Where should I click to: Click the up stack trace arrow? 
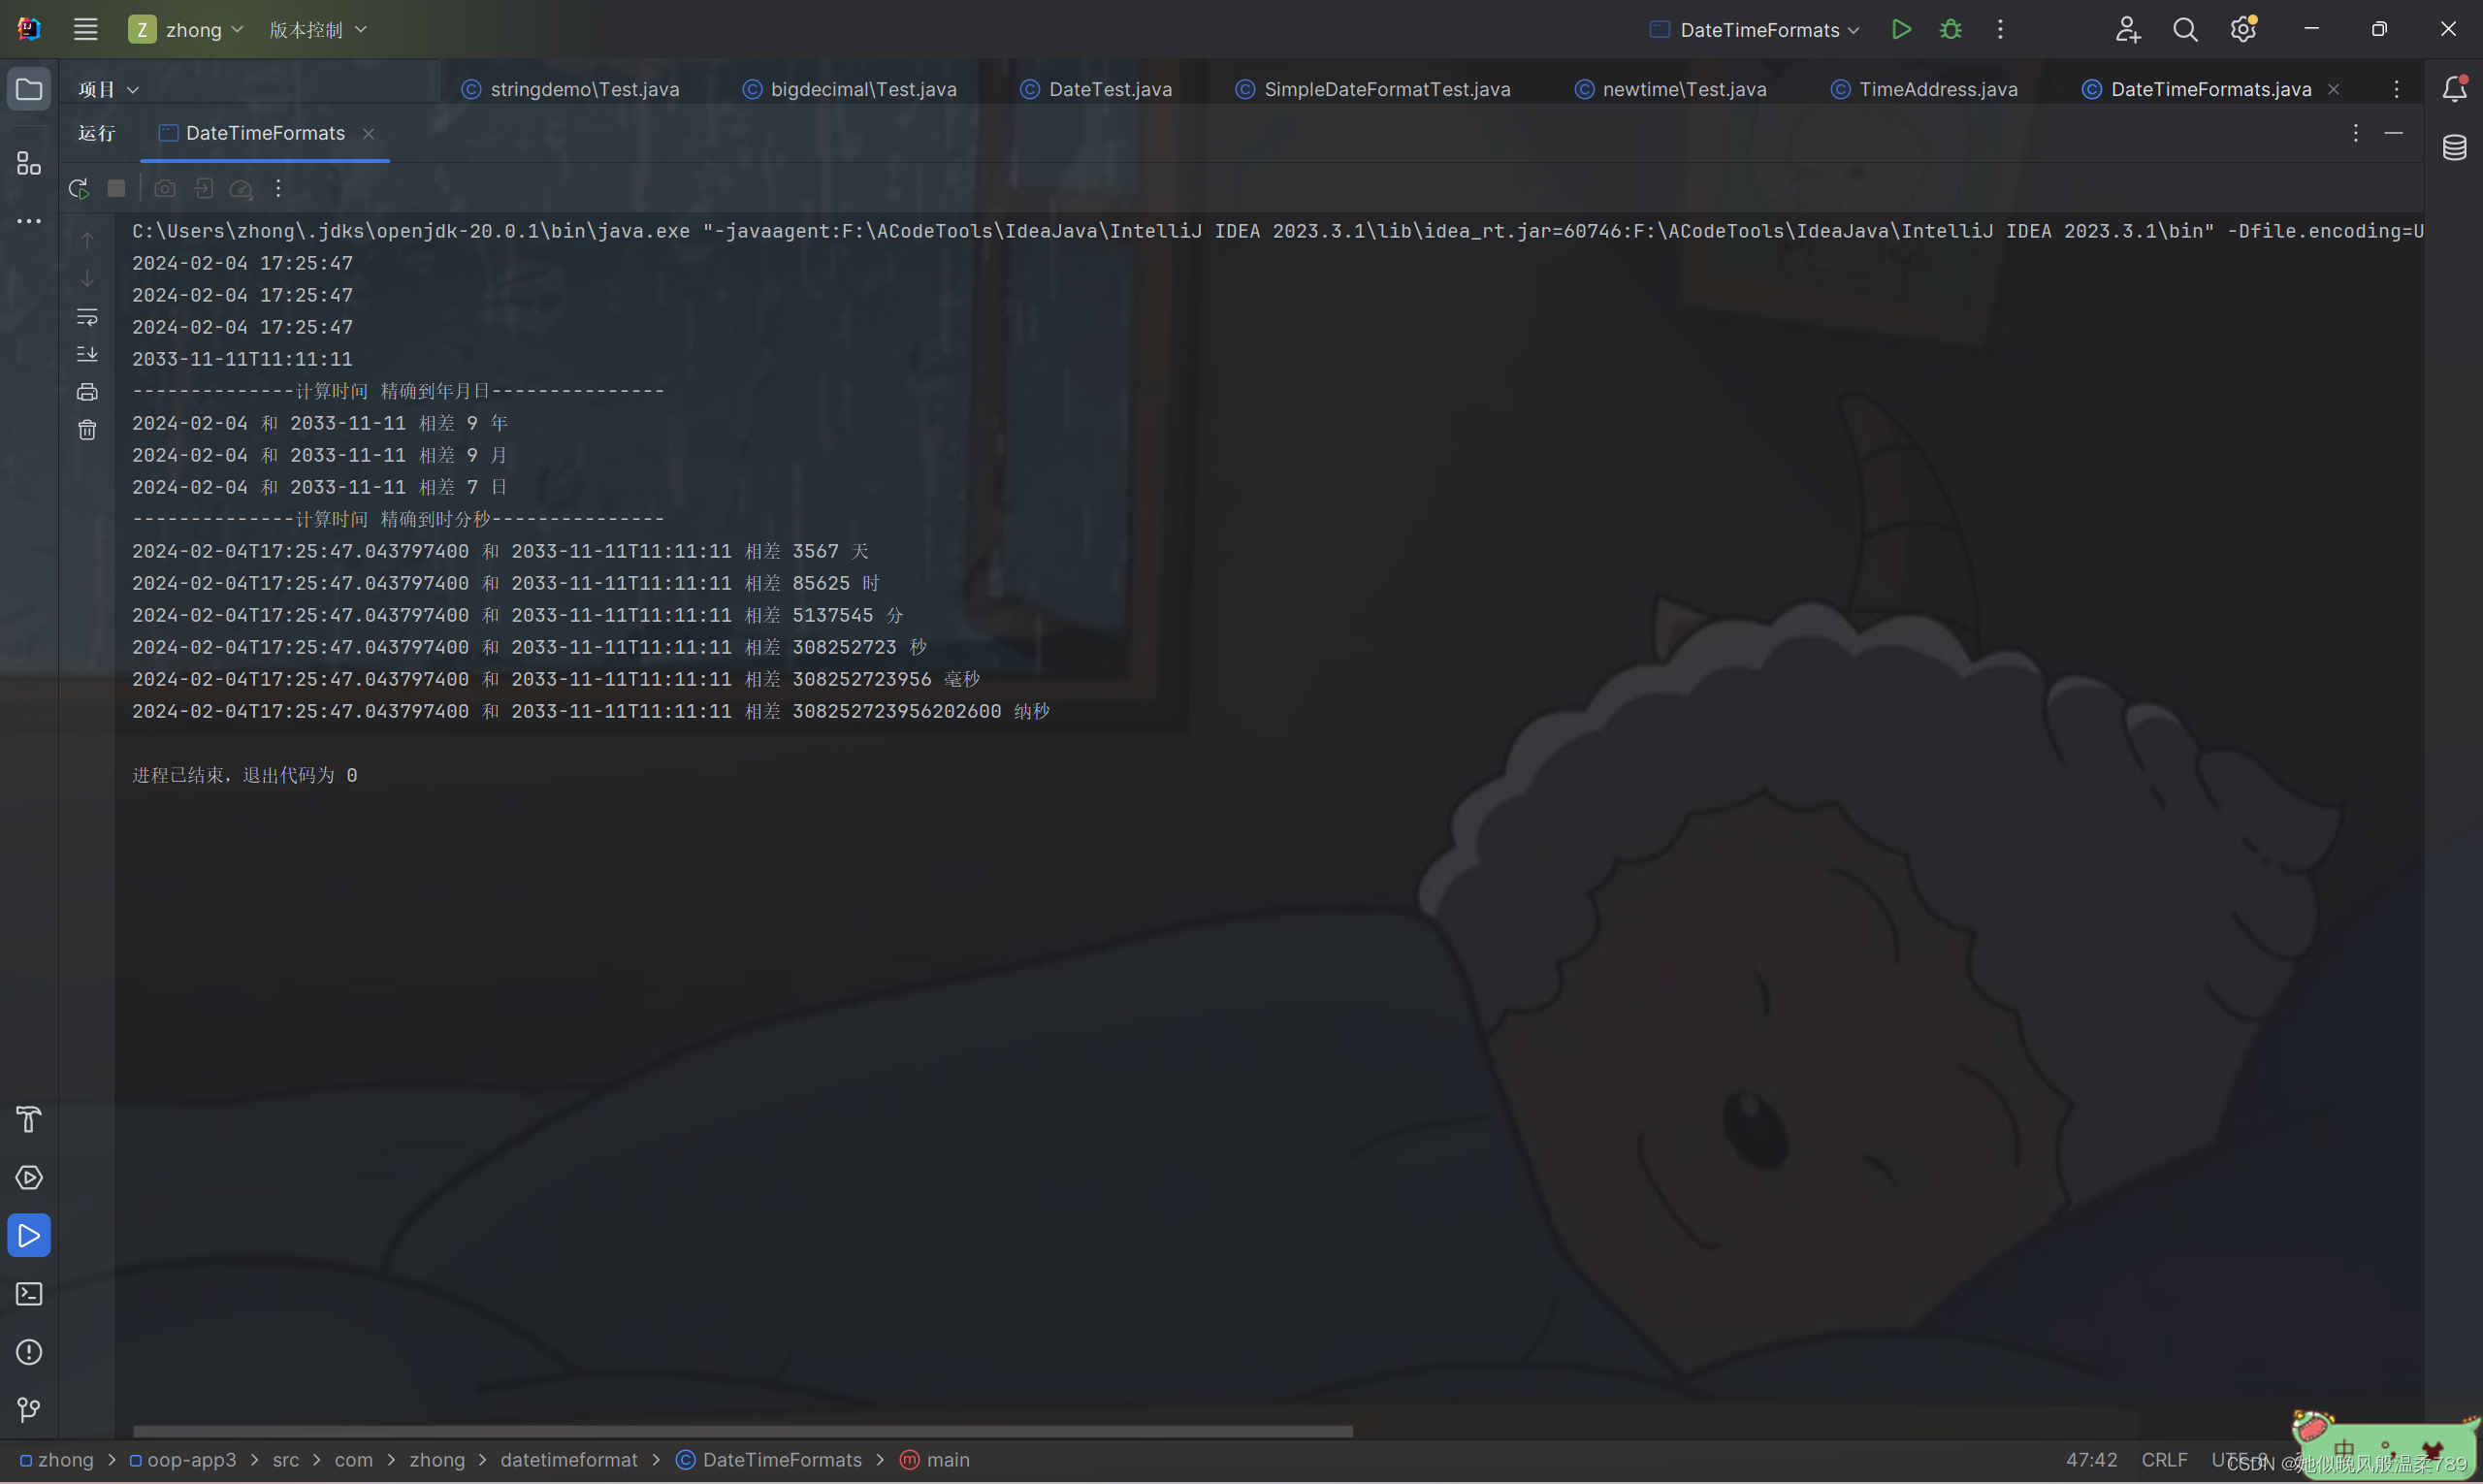87,240
